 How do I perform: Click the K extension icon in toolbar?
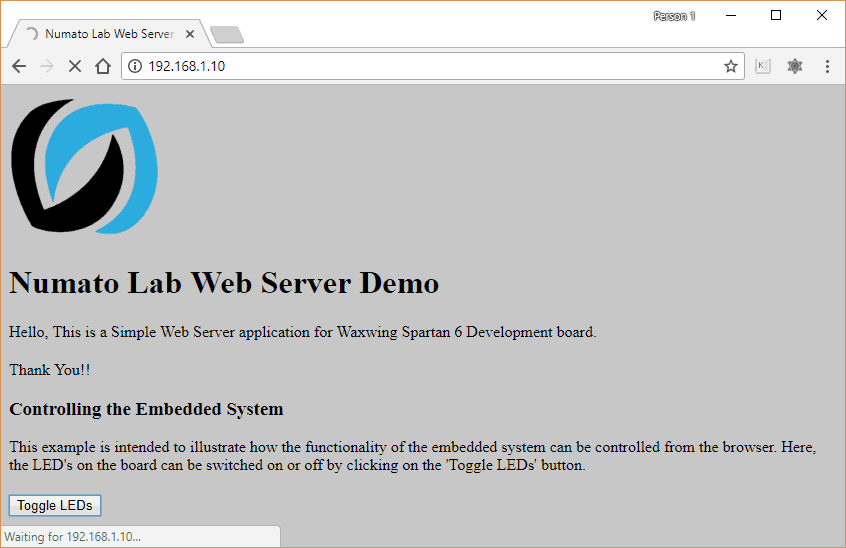763,66
